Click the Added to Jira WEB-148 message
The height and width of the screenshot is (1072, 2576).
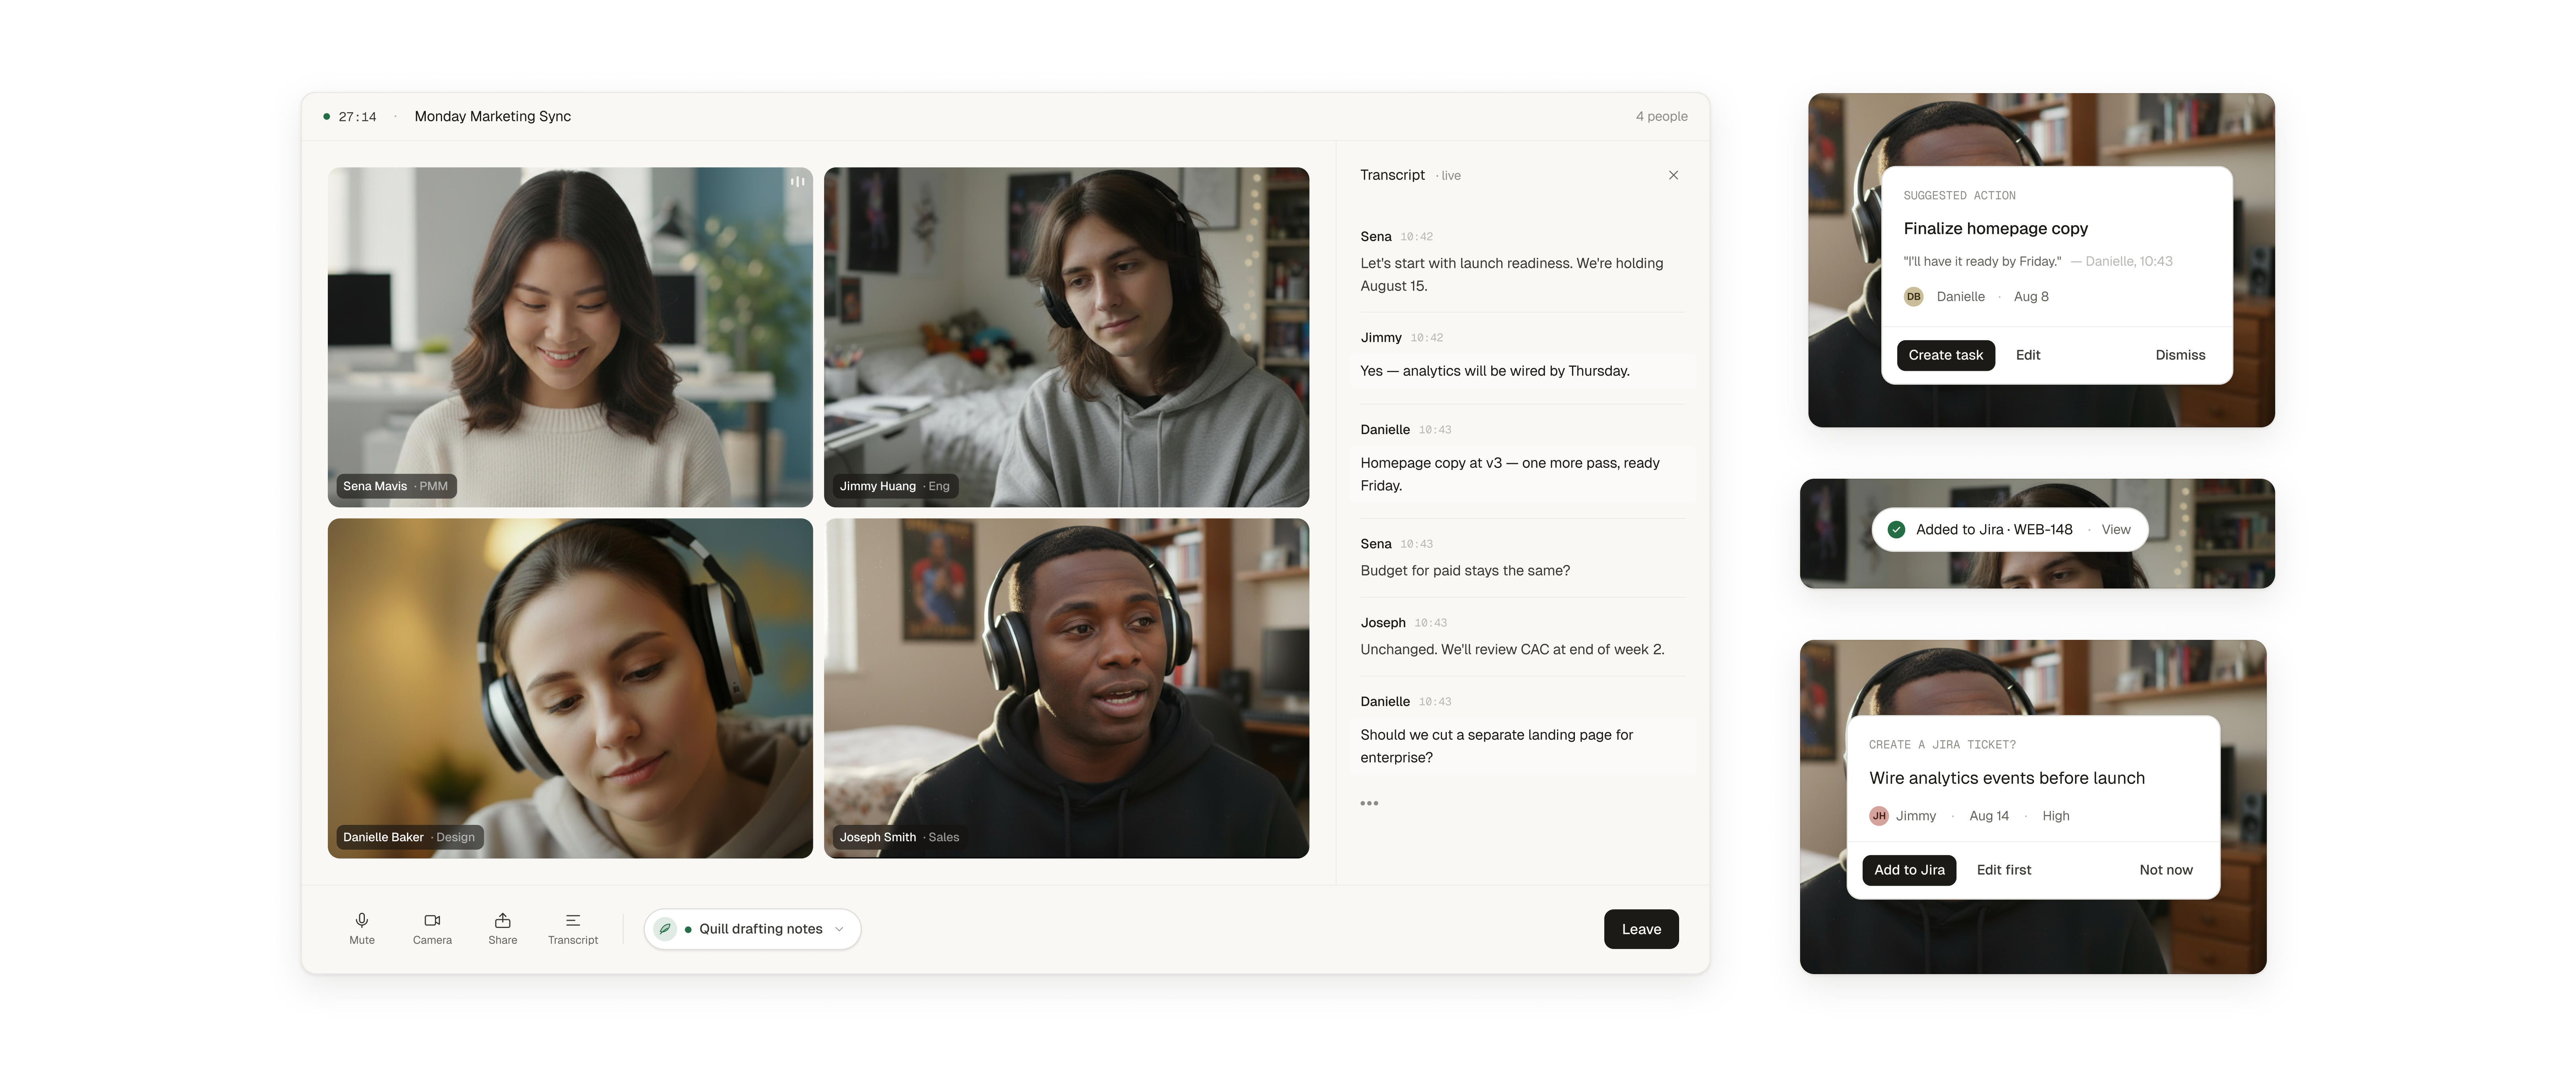tap(1994, 530)
